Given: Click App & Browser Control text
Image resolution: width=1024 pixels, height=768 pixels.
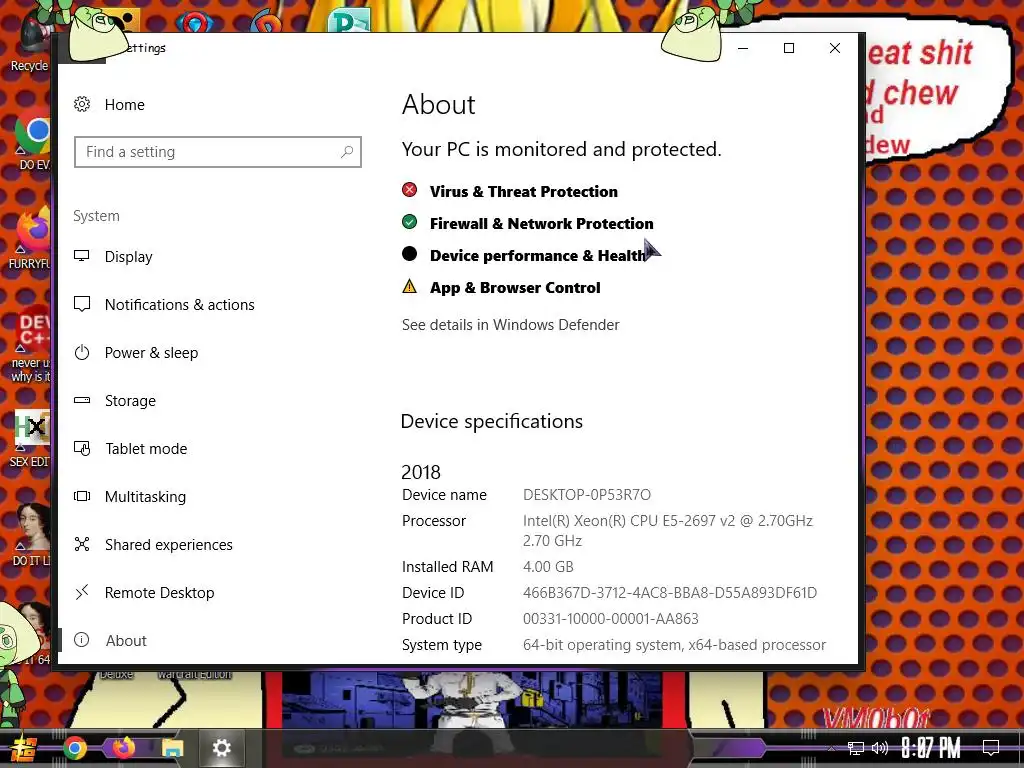Looking at the screenshot, I should (x=515, y=288).
